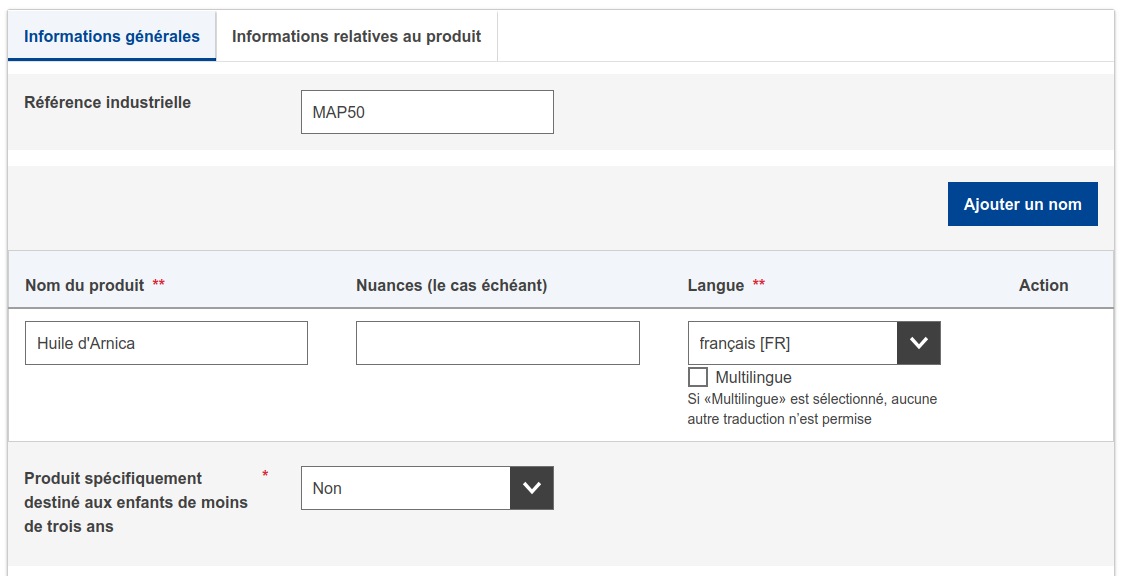The width and height of the screenshot is (1121, 576).
Task: Switch to the Informations générales tab
Action: (112, 37)
